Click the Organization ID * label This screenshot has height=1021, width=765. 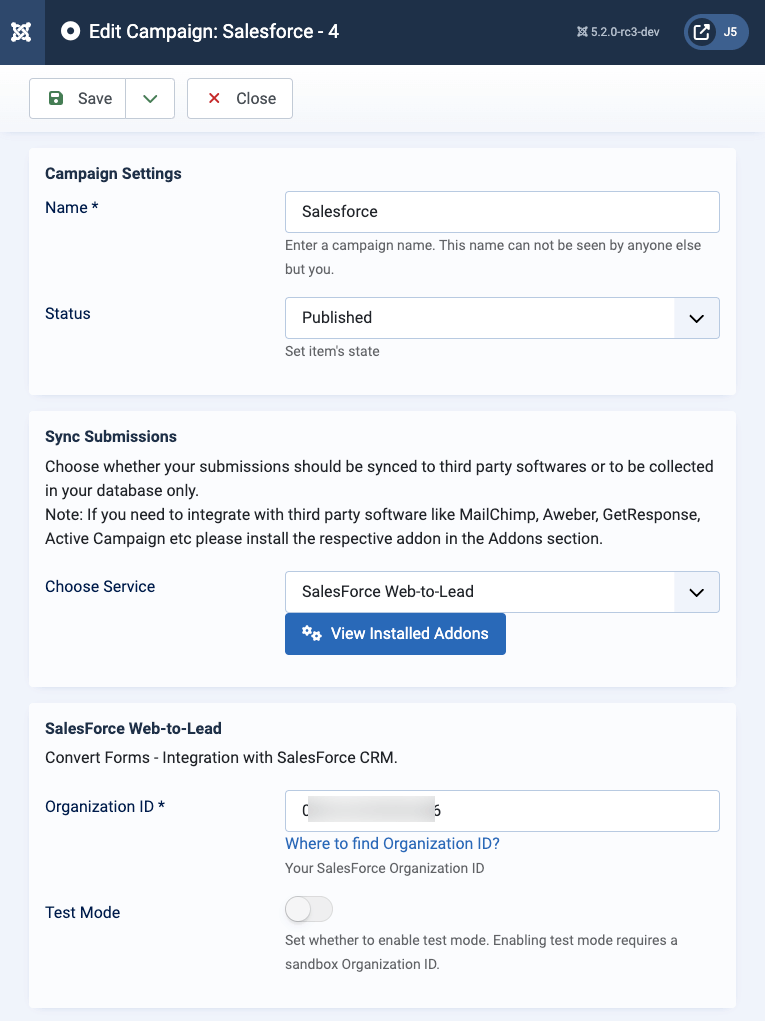105,806
